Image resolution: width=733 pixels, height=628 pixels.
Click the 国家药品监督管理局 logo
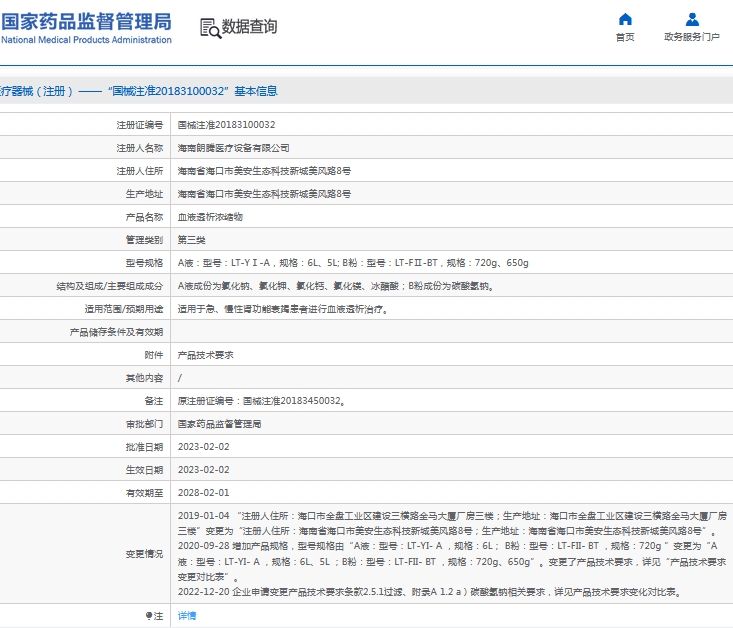click(86, 28)
